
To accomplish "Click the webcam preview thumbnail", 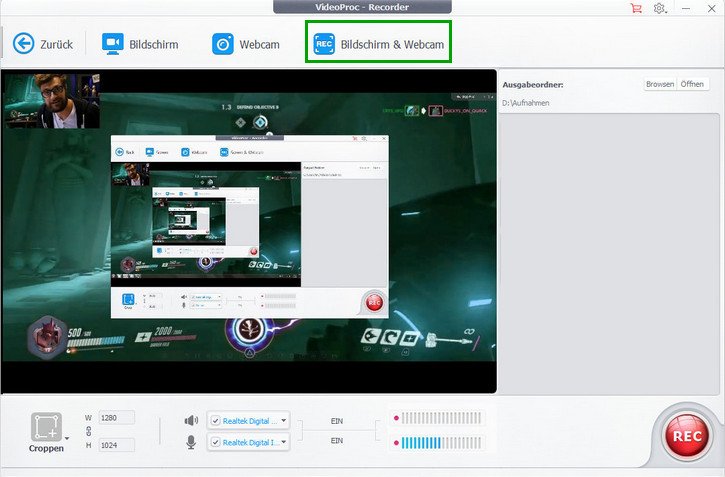I will coord(52,100).
